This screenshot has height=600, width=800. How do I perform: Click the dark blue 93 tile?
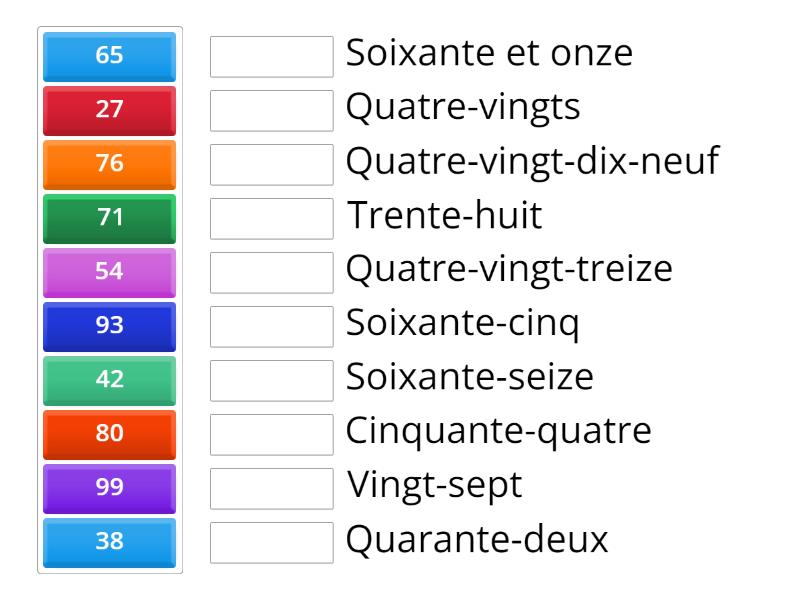[x=108, y=327]
